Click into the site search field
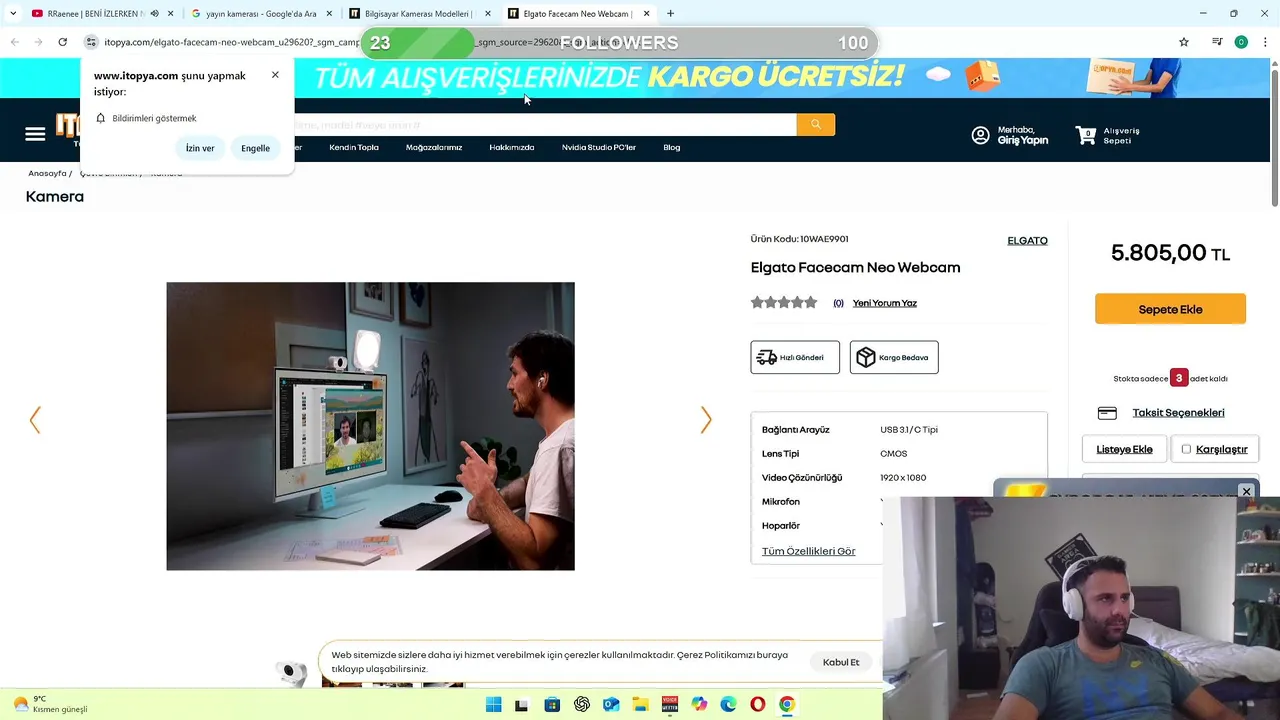The height and width of the screenshot is (720, 1280). pyautogui.click(x=545, y=124)
